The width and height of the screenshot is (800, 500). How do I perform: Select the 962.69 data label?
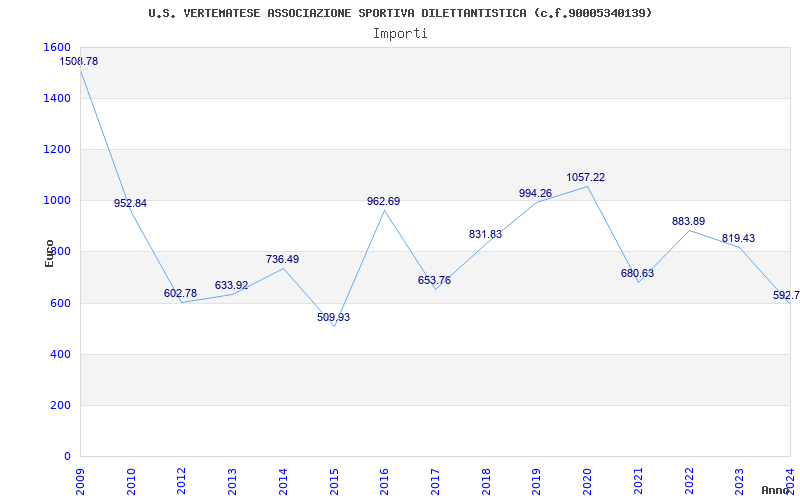pos(383,201)
